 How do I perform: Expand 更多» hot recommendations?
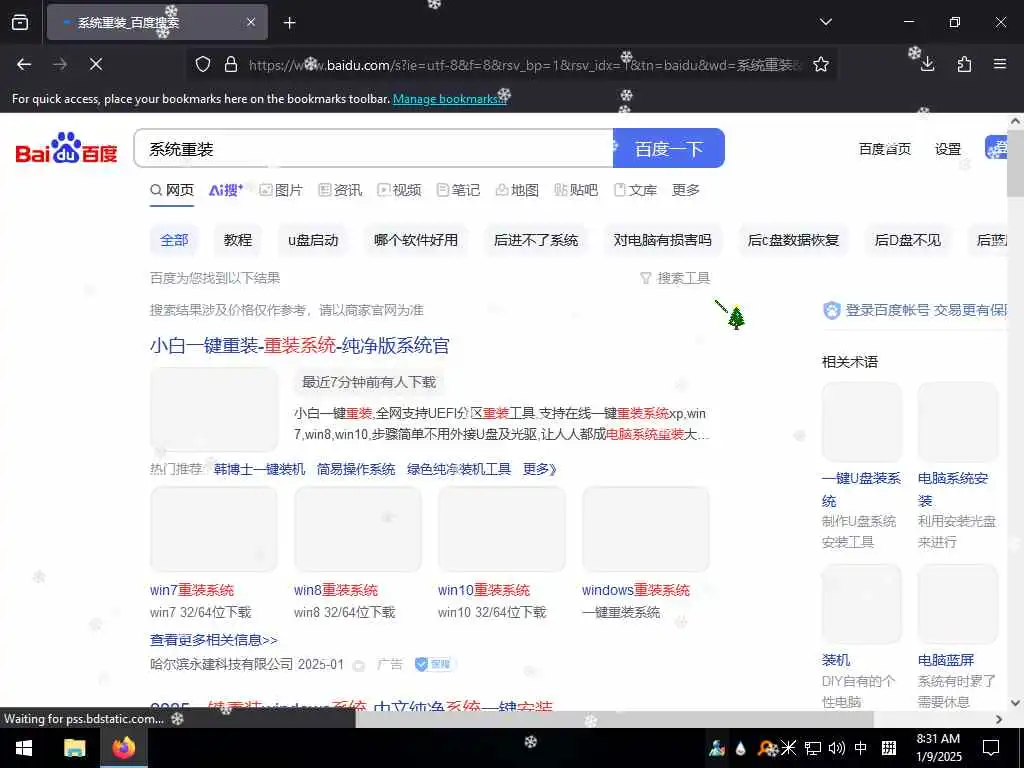pyautogui.click(x=540, y=469)
